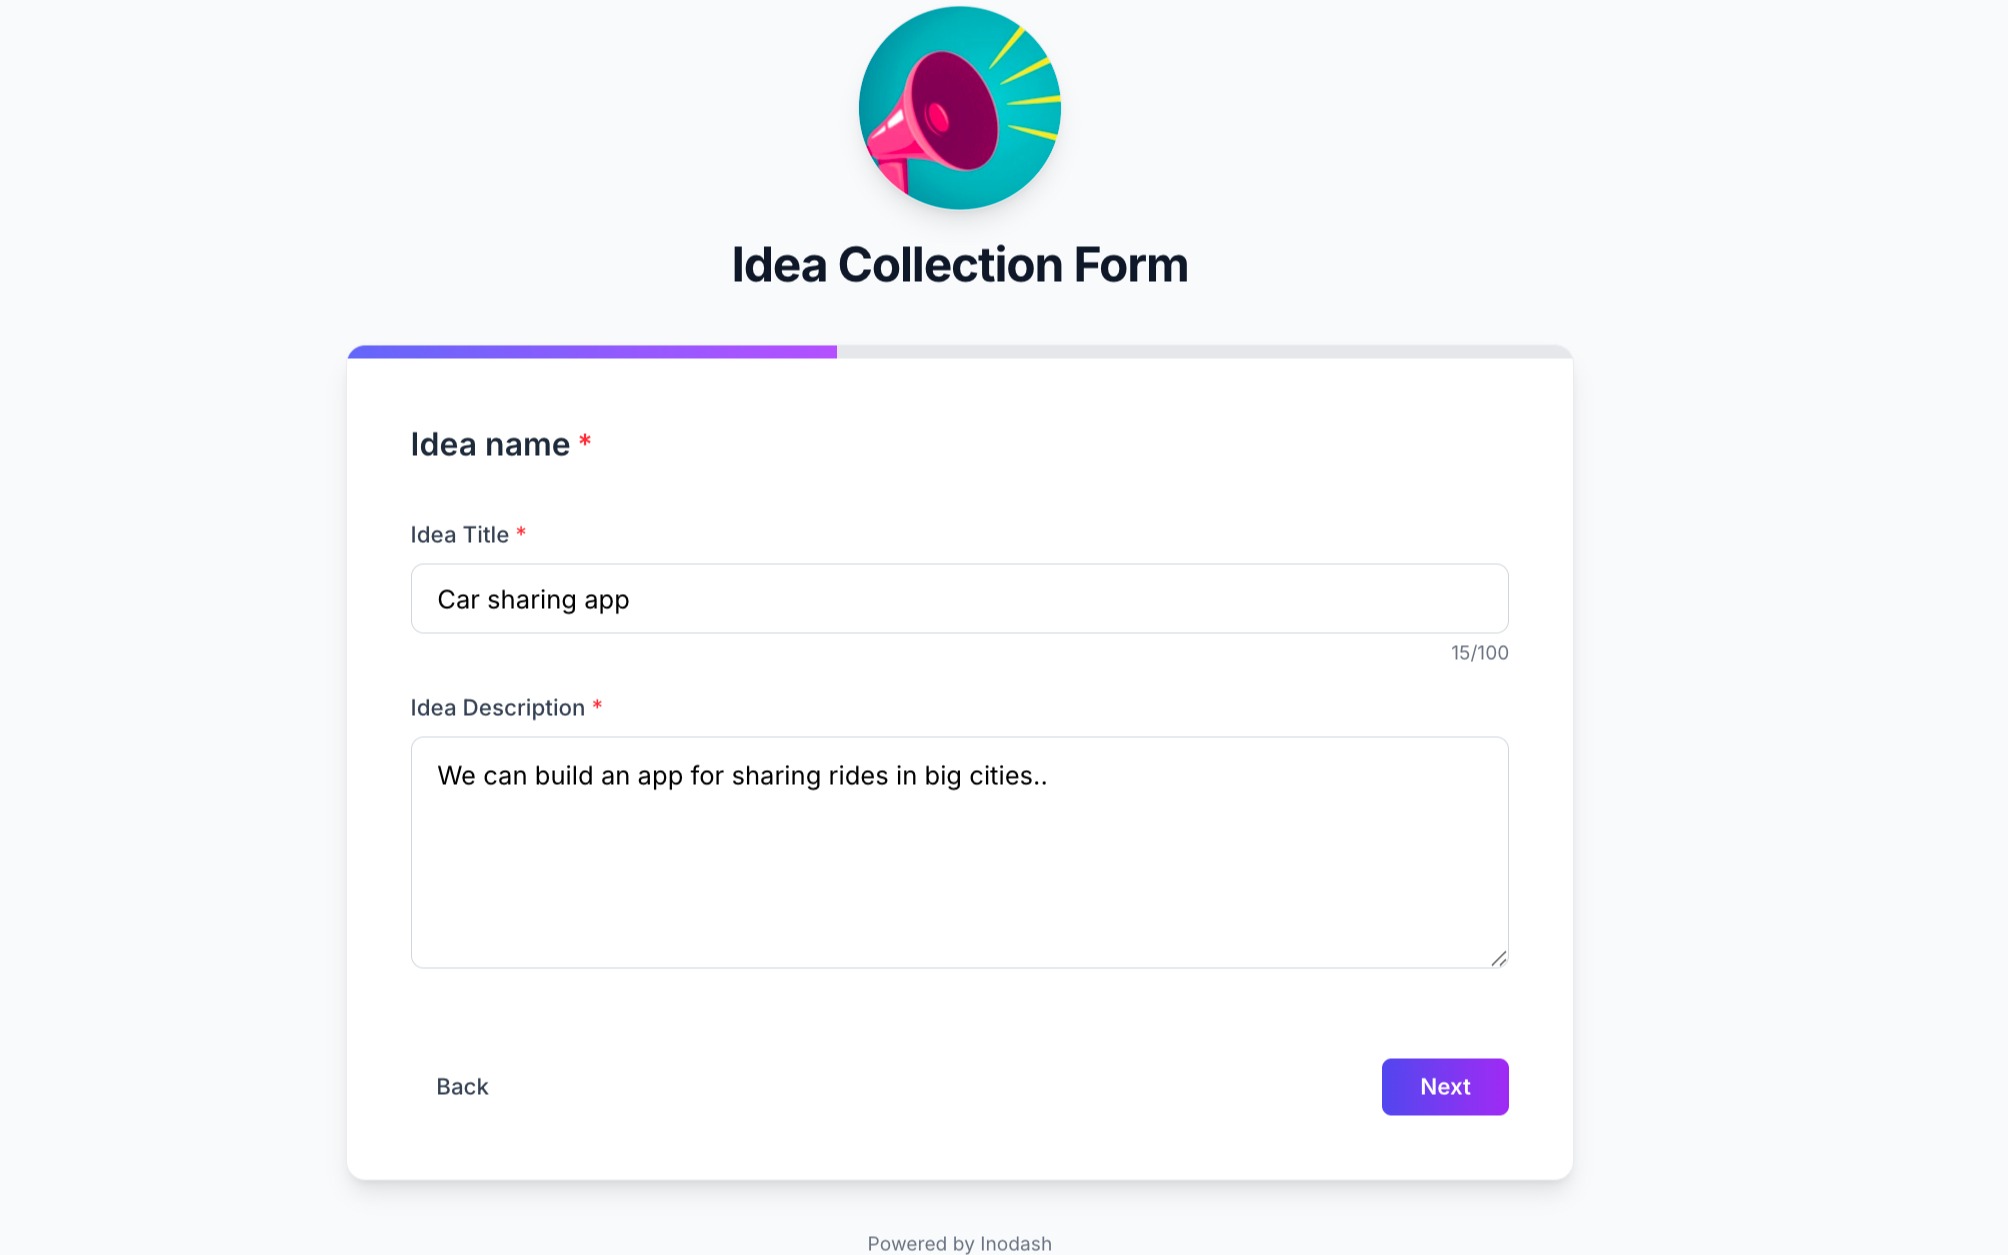
Task: Click the gray unfilled progress bar portion
Action: pos(1204,352)
